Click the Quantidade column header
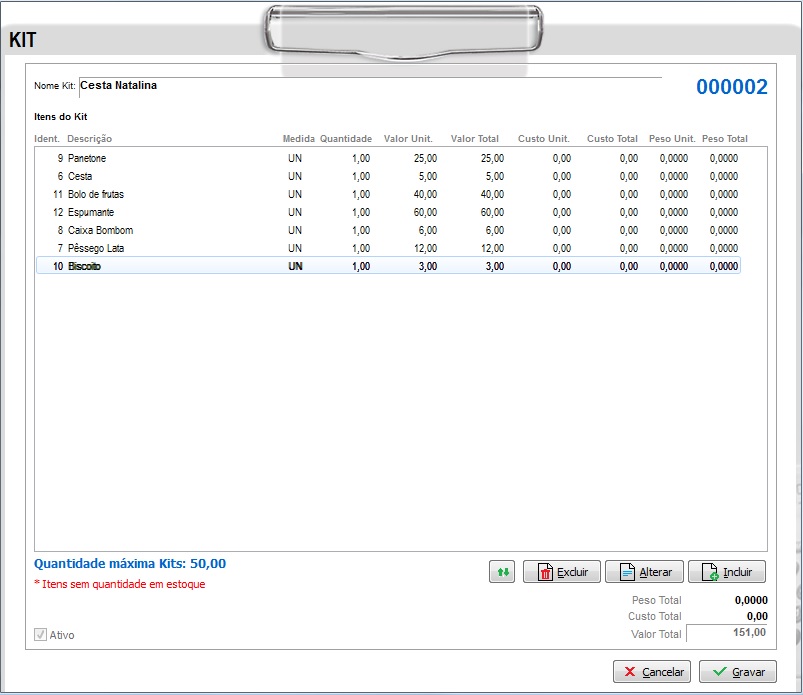The height and width of the screenshot is (695, 803). point(346,139)
